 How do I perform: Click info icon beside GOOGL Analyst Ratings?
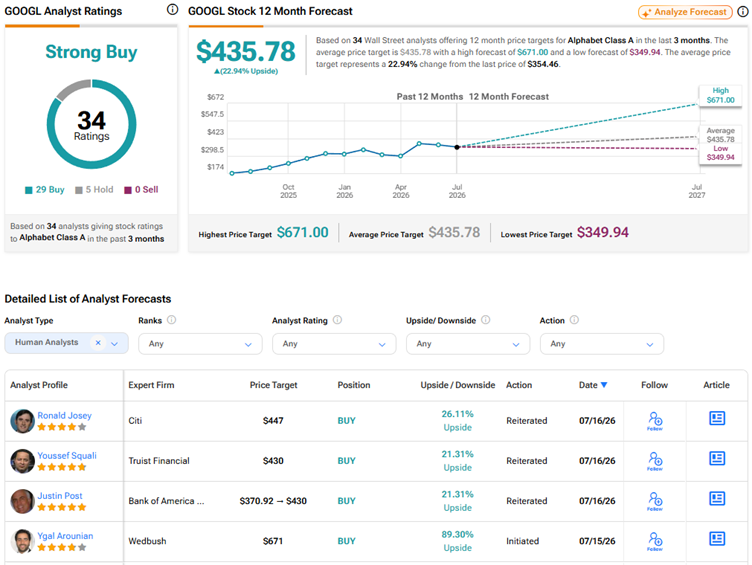coord(172,10)
